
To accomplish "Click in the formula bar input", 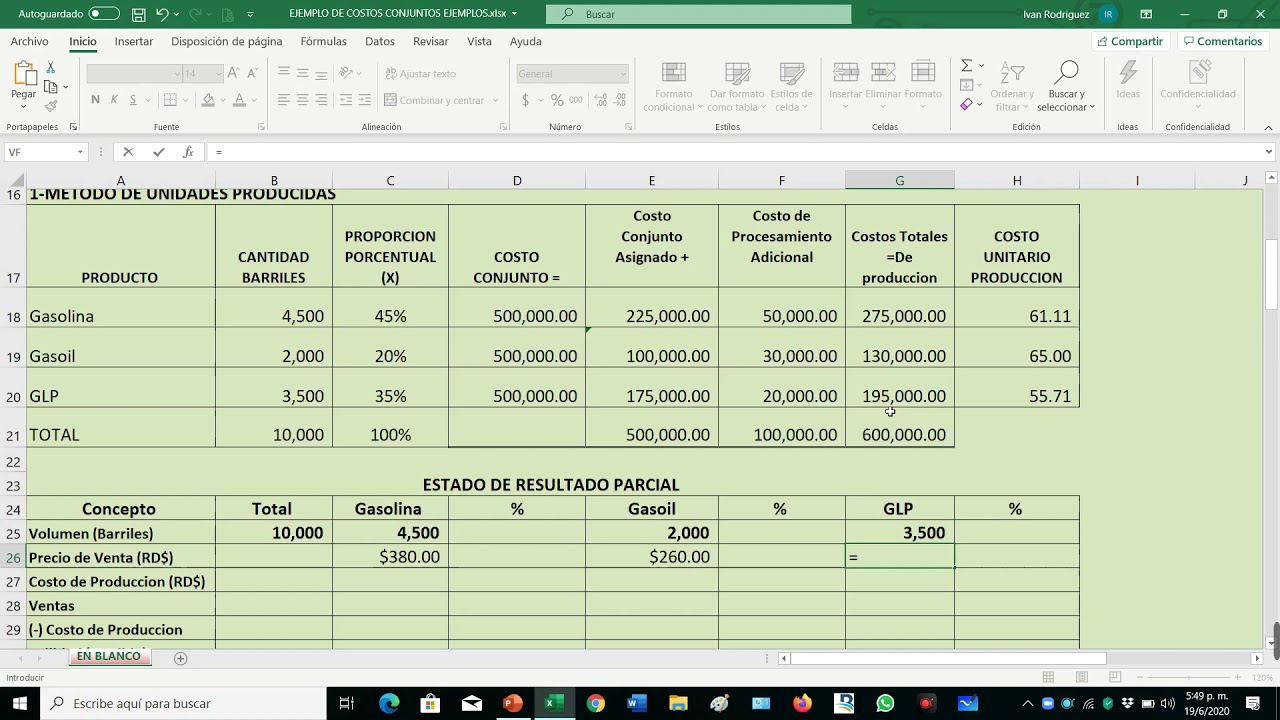I will pyautogui.click(x=735, y=152).
